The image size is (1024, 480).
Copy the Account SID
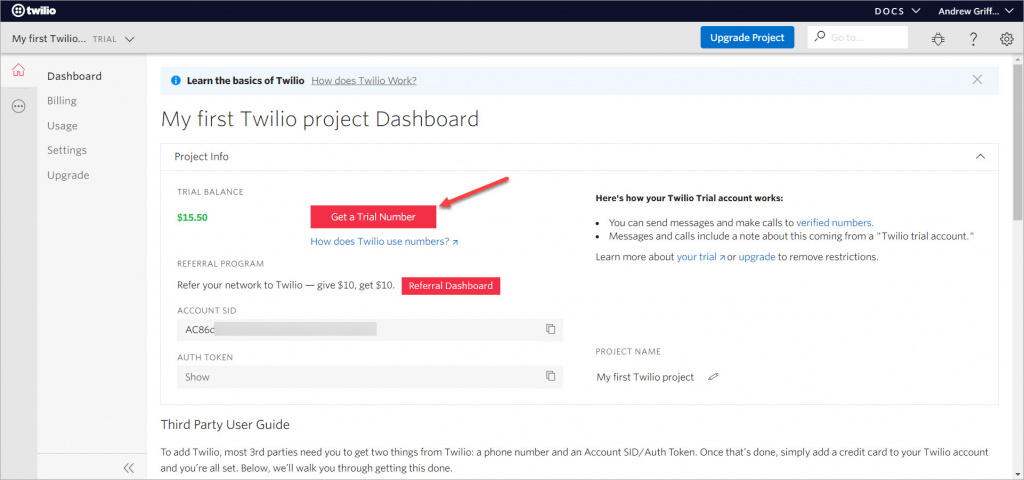[x=551, y=329]
